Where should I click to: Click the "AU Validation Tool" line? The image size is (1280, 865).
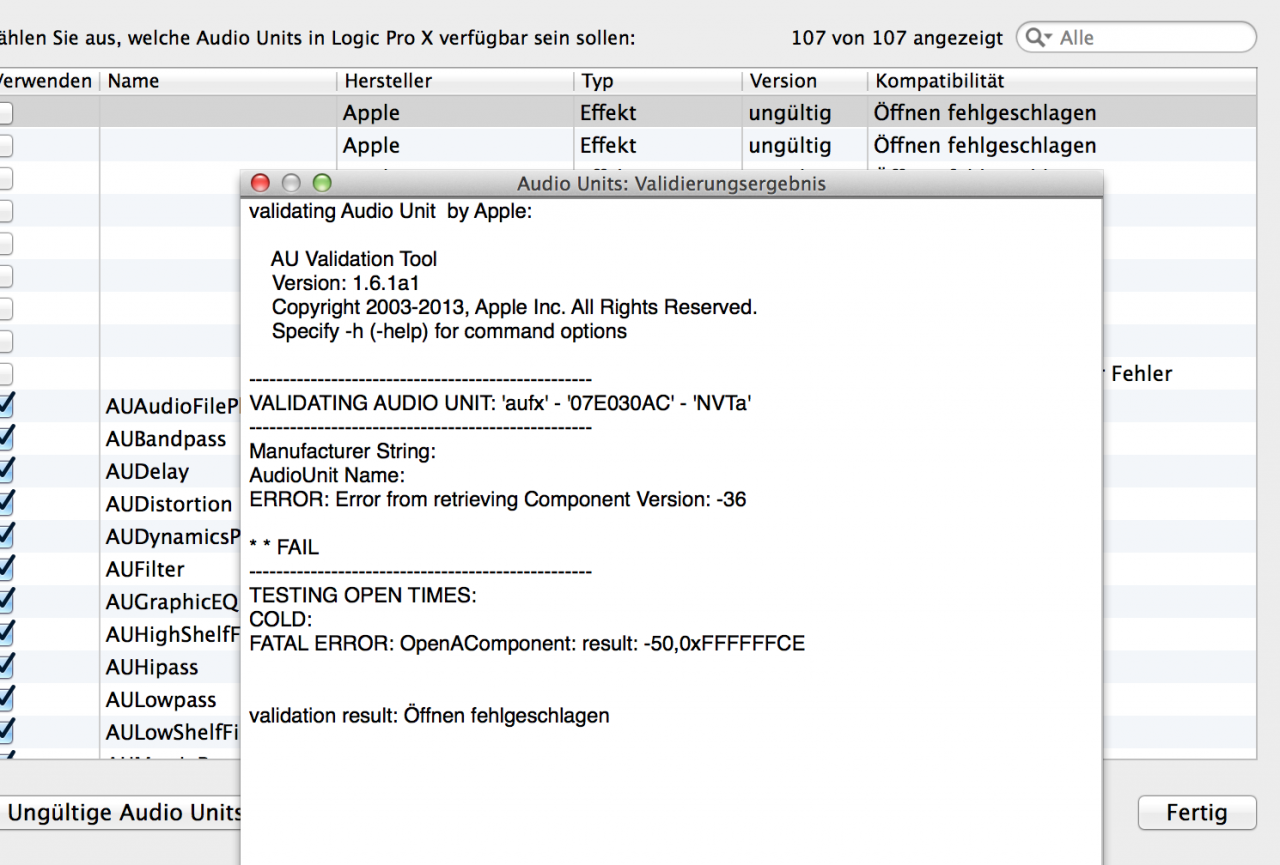[x=354, y=259]
